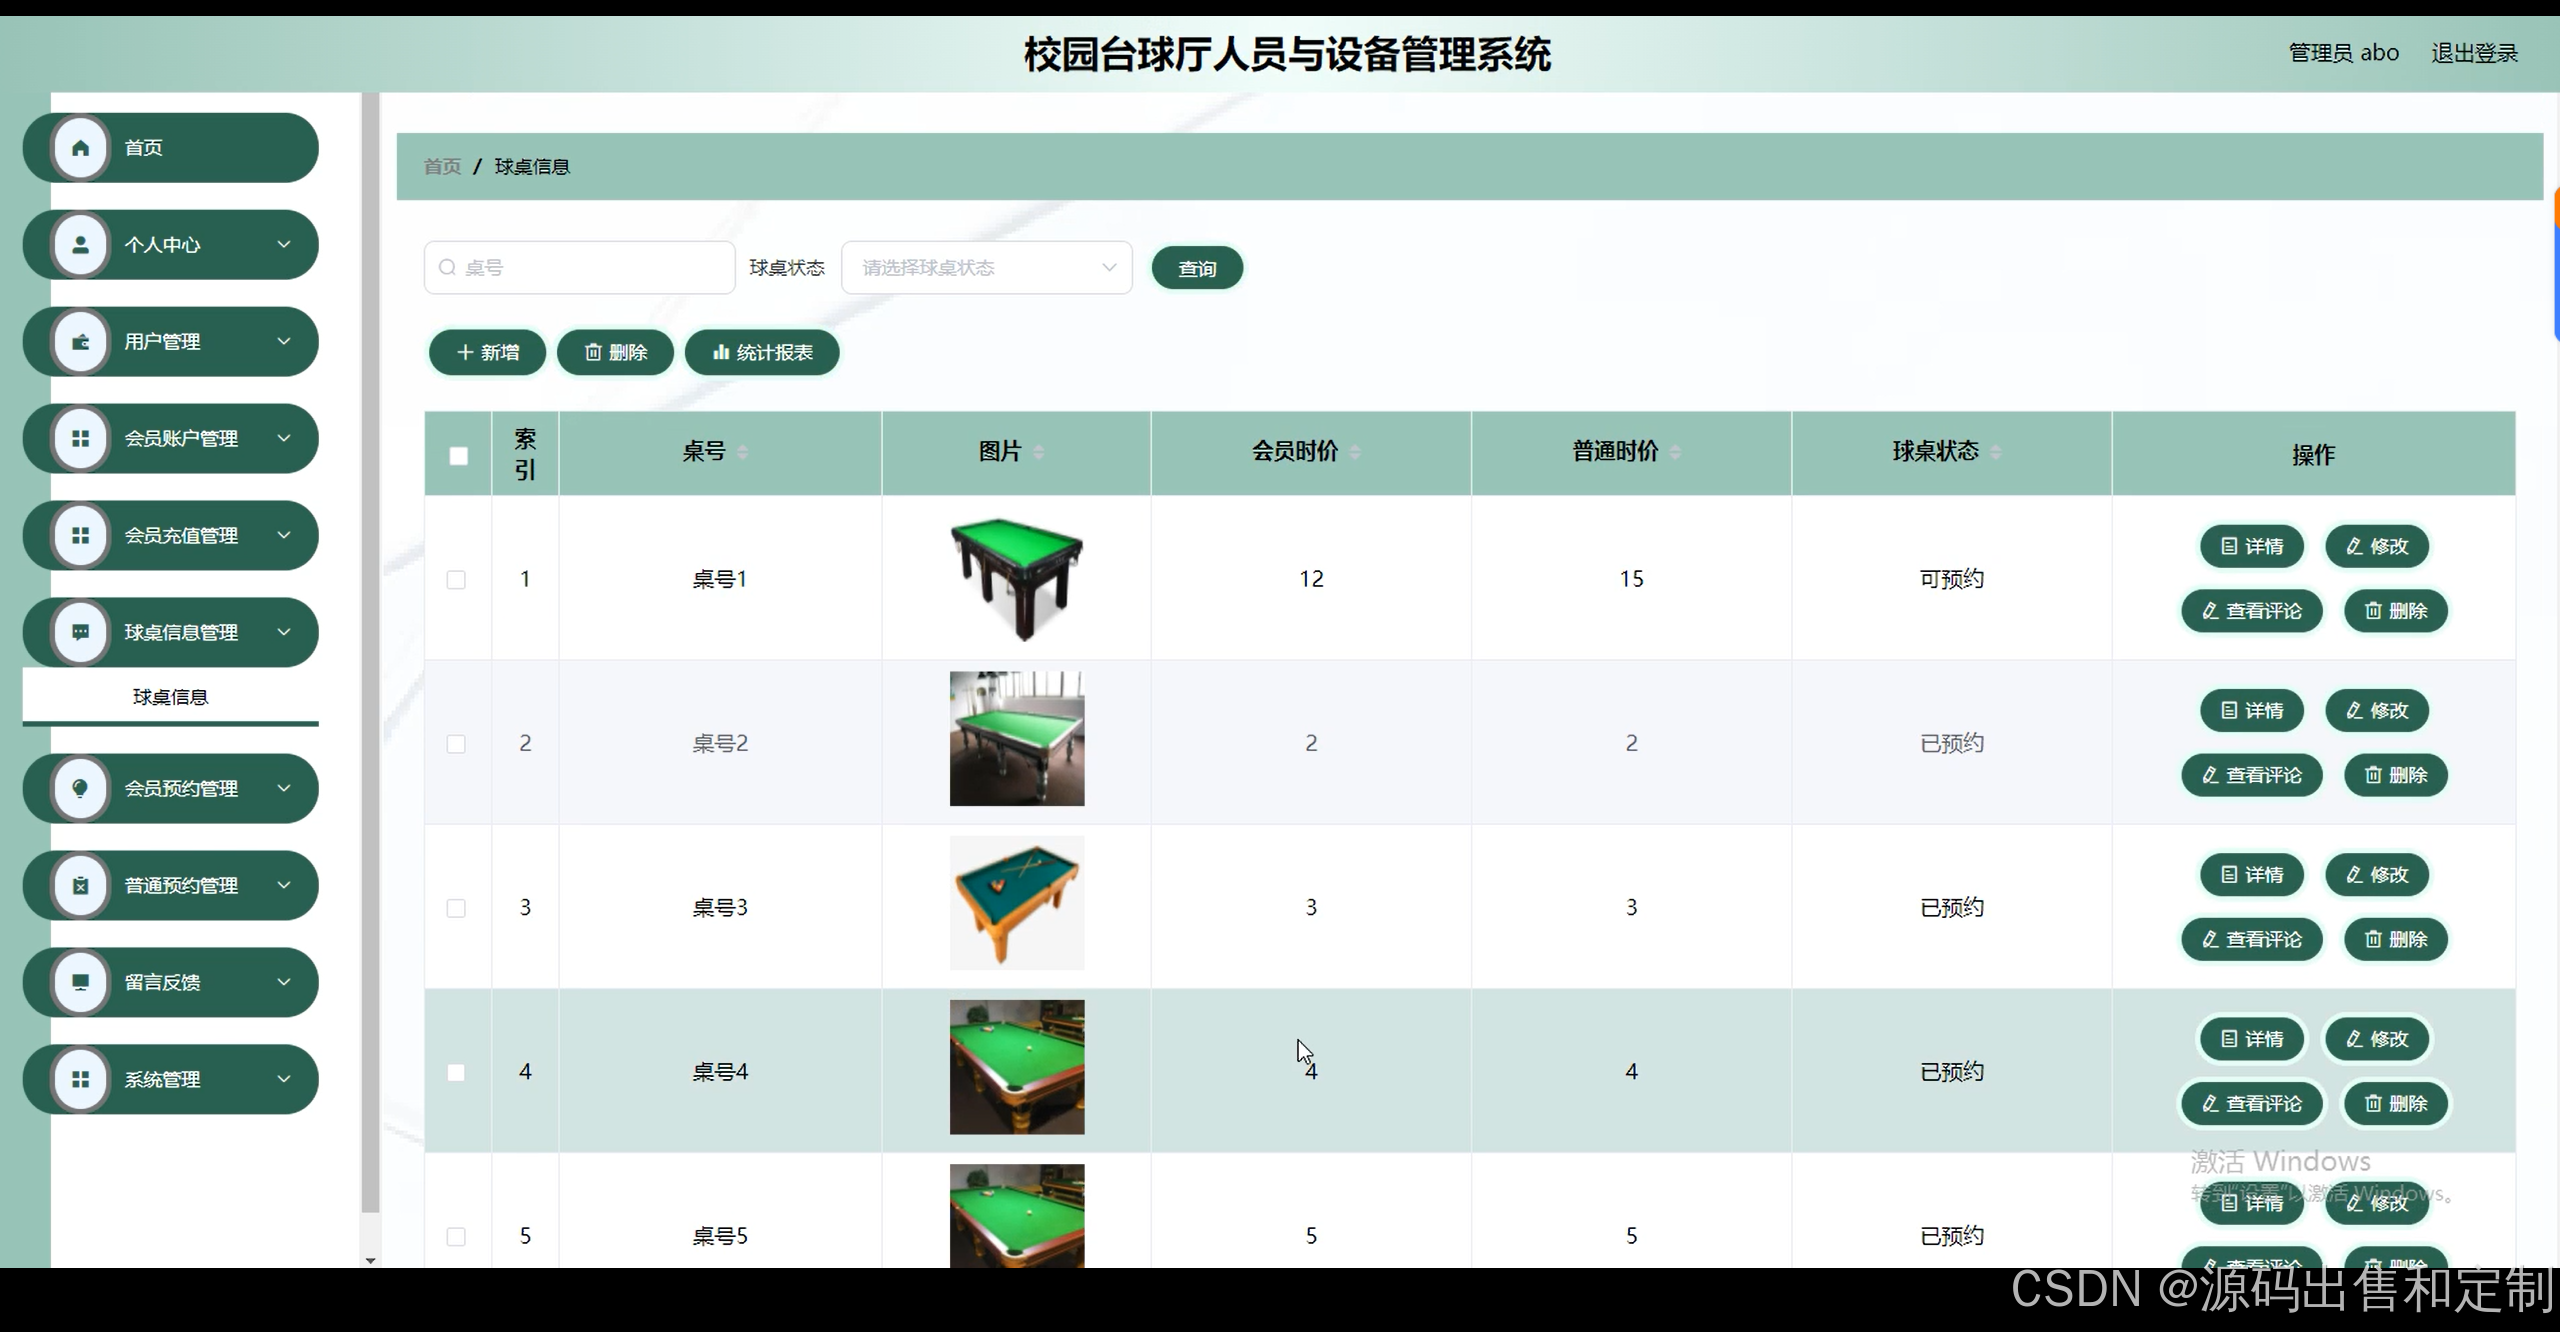Click the 统计报表 button

[x=762, y=353]
